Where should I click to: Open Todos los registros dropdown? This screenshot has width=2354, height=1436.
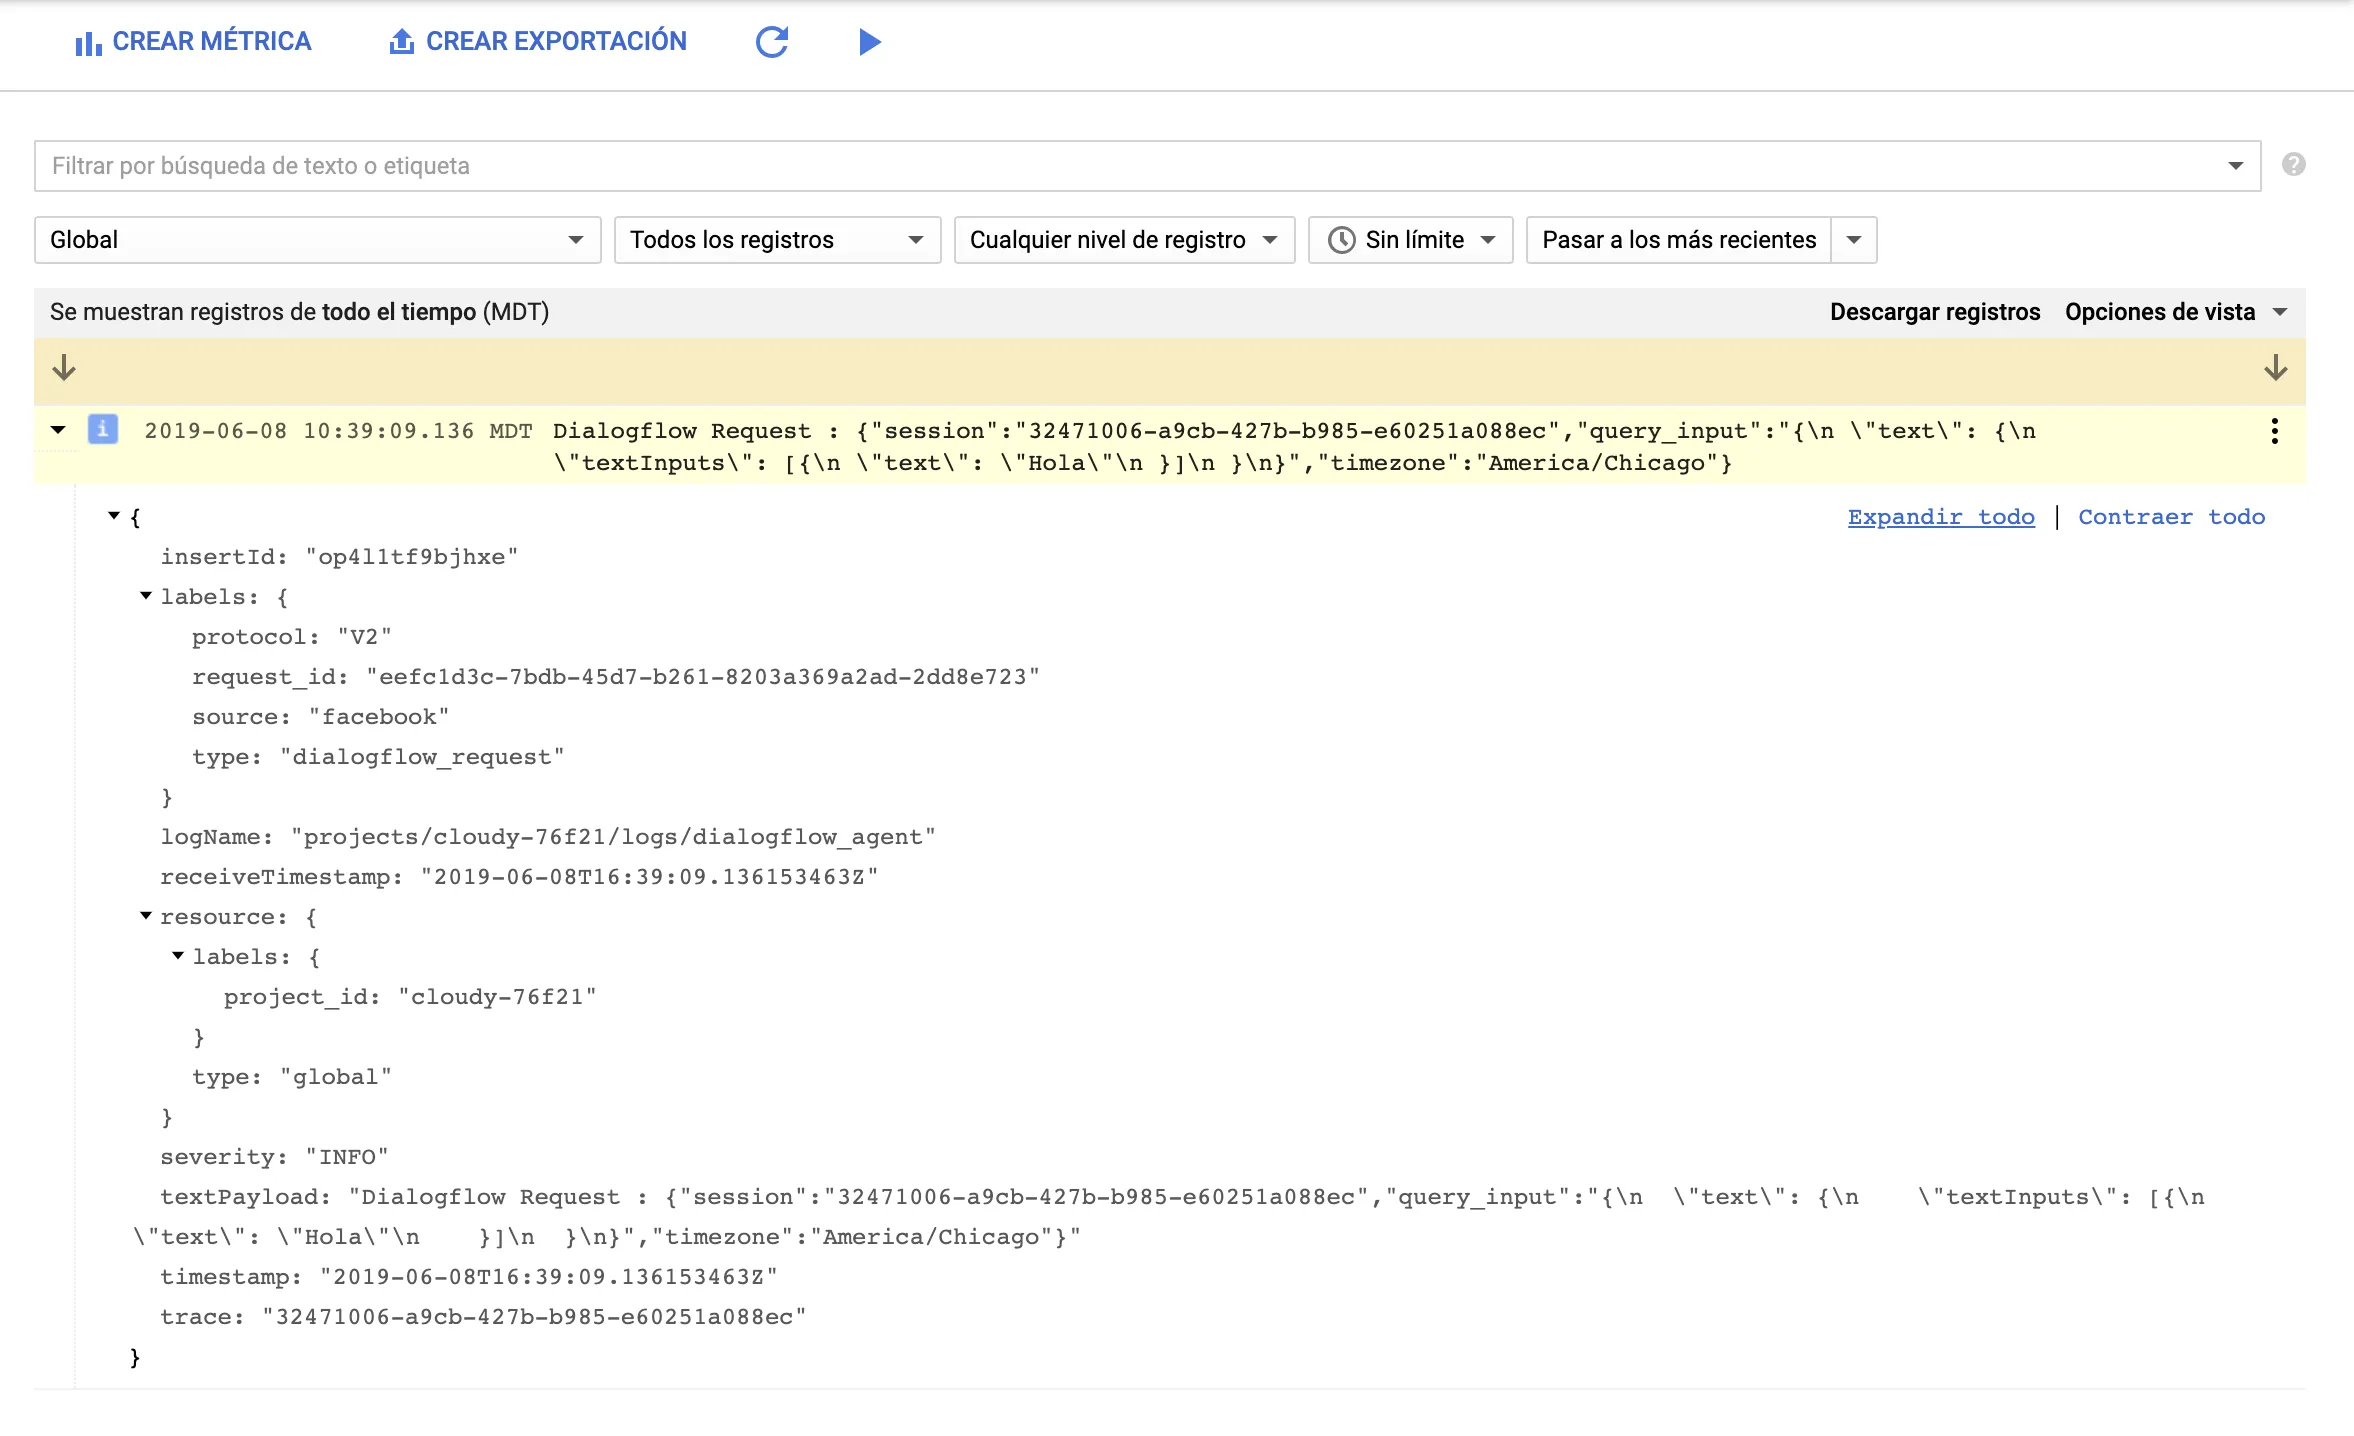click(776, 240)
